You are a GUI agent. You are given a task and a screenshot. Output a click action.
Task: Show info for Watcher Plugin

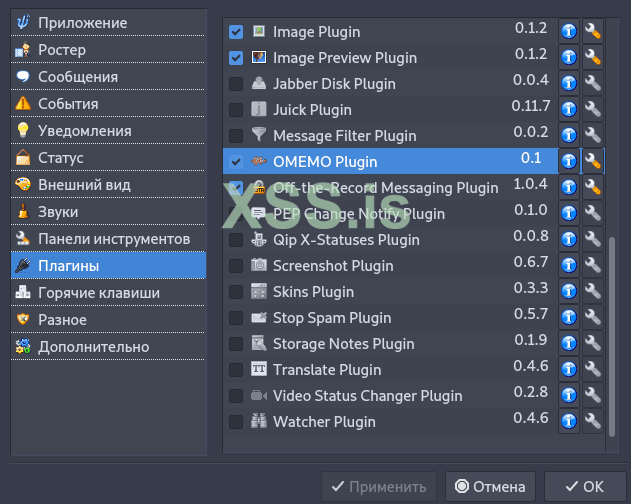(x=569, y=421)
